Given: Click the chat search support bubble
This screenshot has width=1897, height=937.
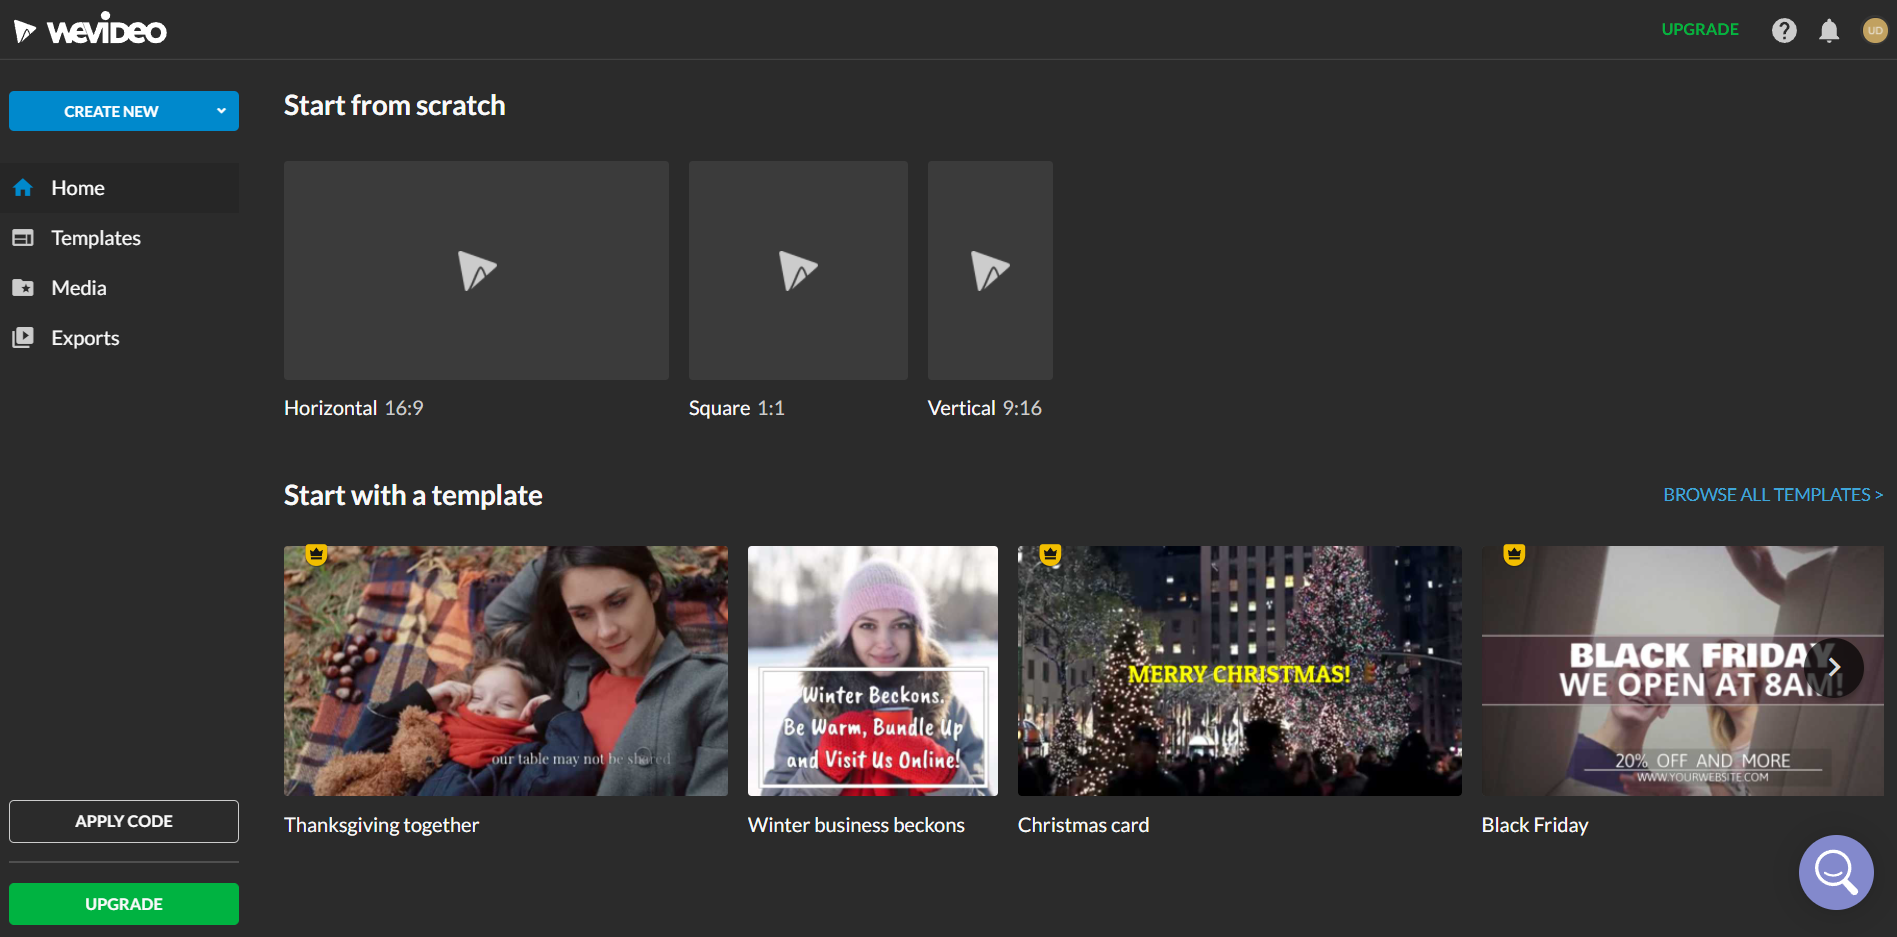Looking at the screenshot, I should (x=1836, y=872).
